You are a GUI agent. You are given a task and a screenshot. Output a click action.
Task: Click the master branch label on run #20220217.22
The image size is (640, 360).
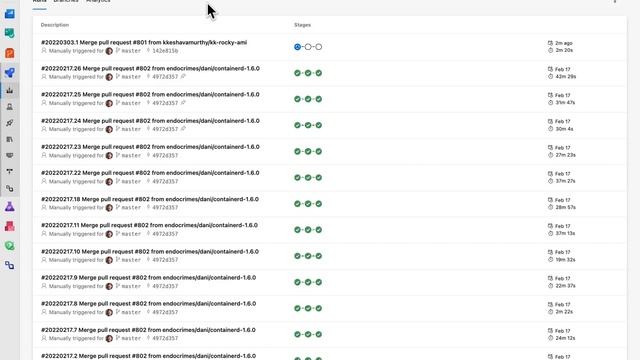click(x=131, y=182)
